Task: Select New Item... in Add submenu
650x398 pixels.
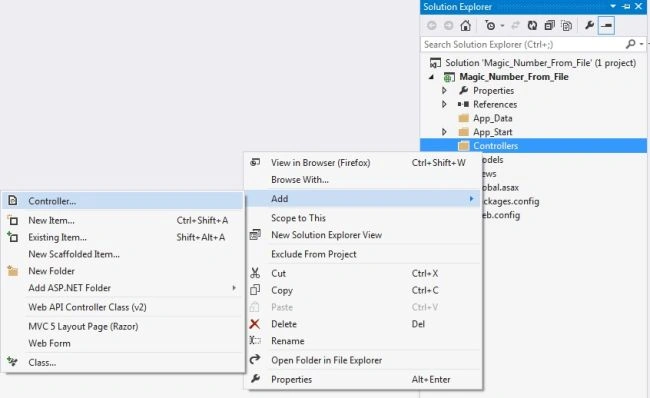Action: (x=123, y=220)
